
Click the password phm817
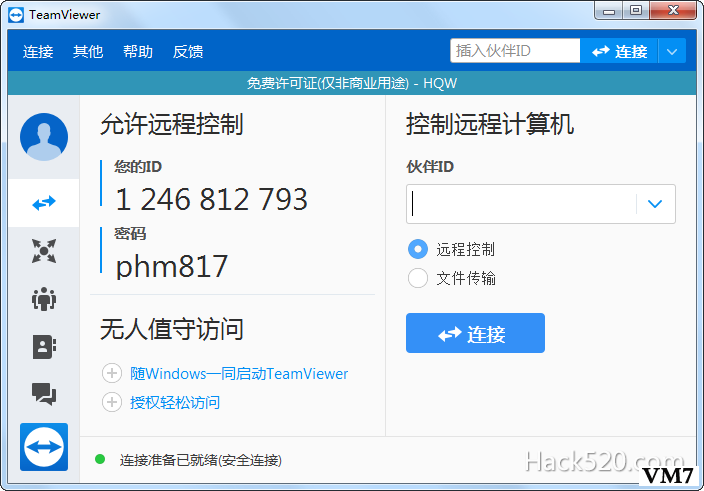click(x=172, y=267)
